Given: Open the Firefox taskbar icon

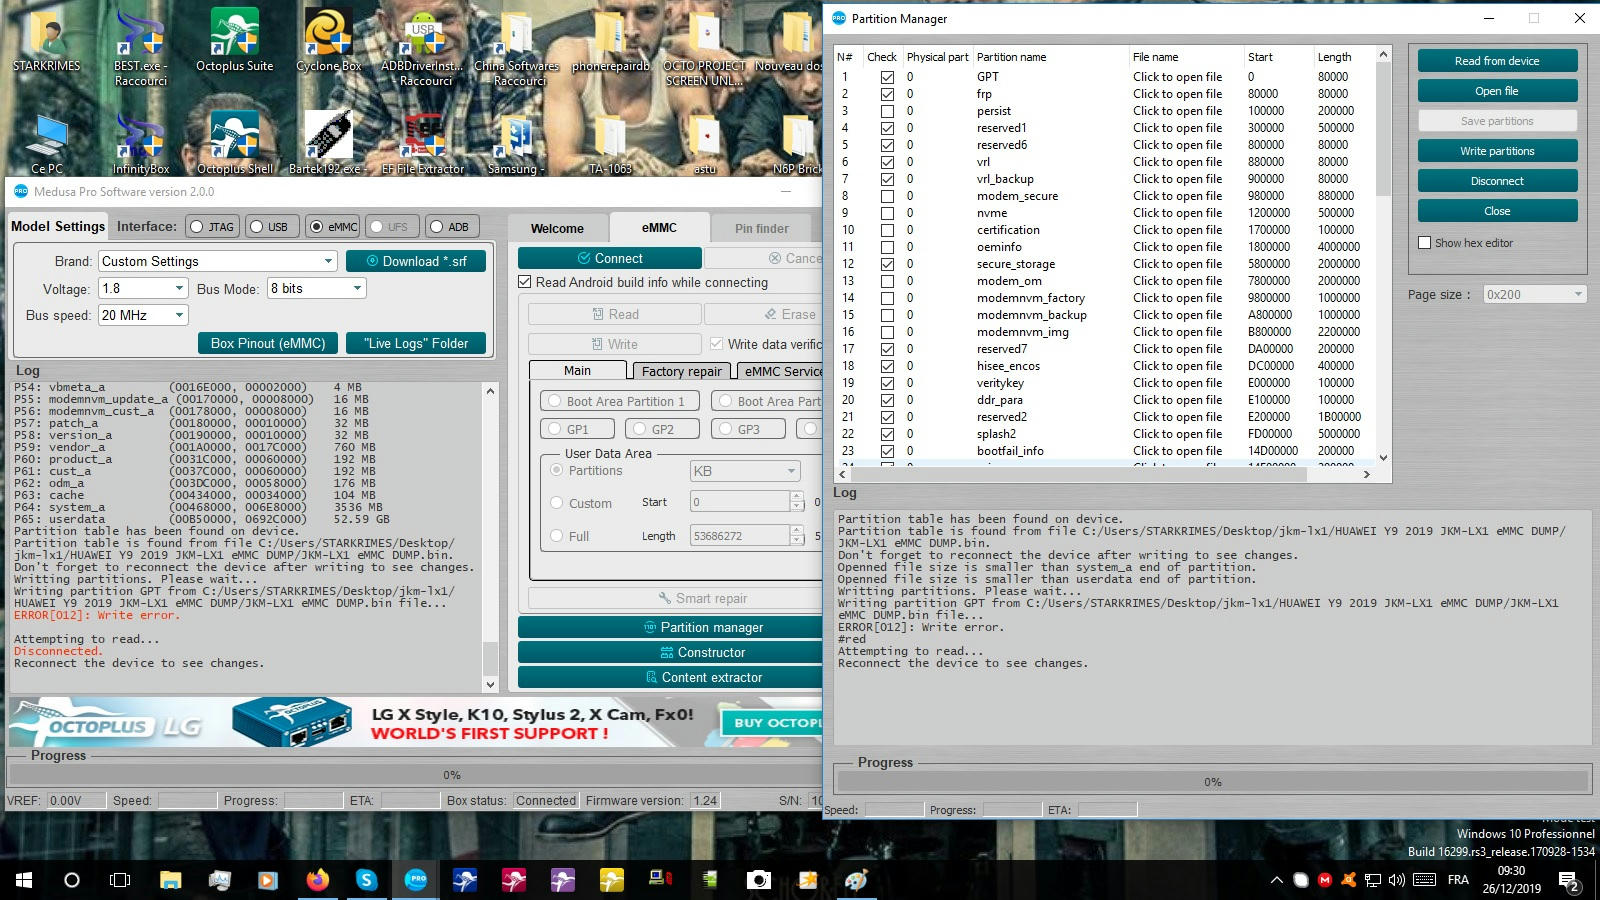Looking at the screenshot, I should (x=318, y=880).
